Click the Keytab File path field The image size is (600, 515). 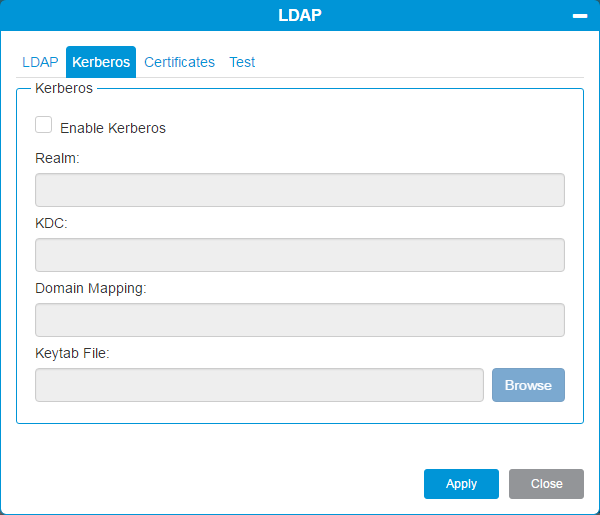coord(259,385)
